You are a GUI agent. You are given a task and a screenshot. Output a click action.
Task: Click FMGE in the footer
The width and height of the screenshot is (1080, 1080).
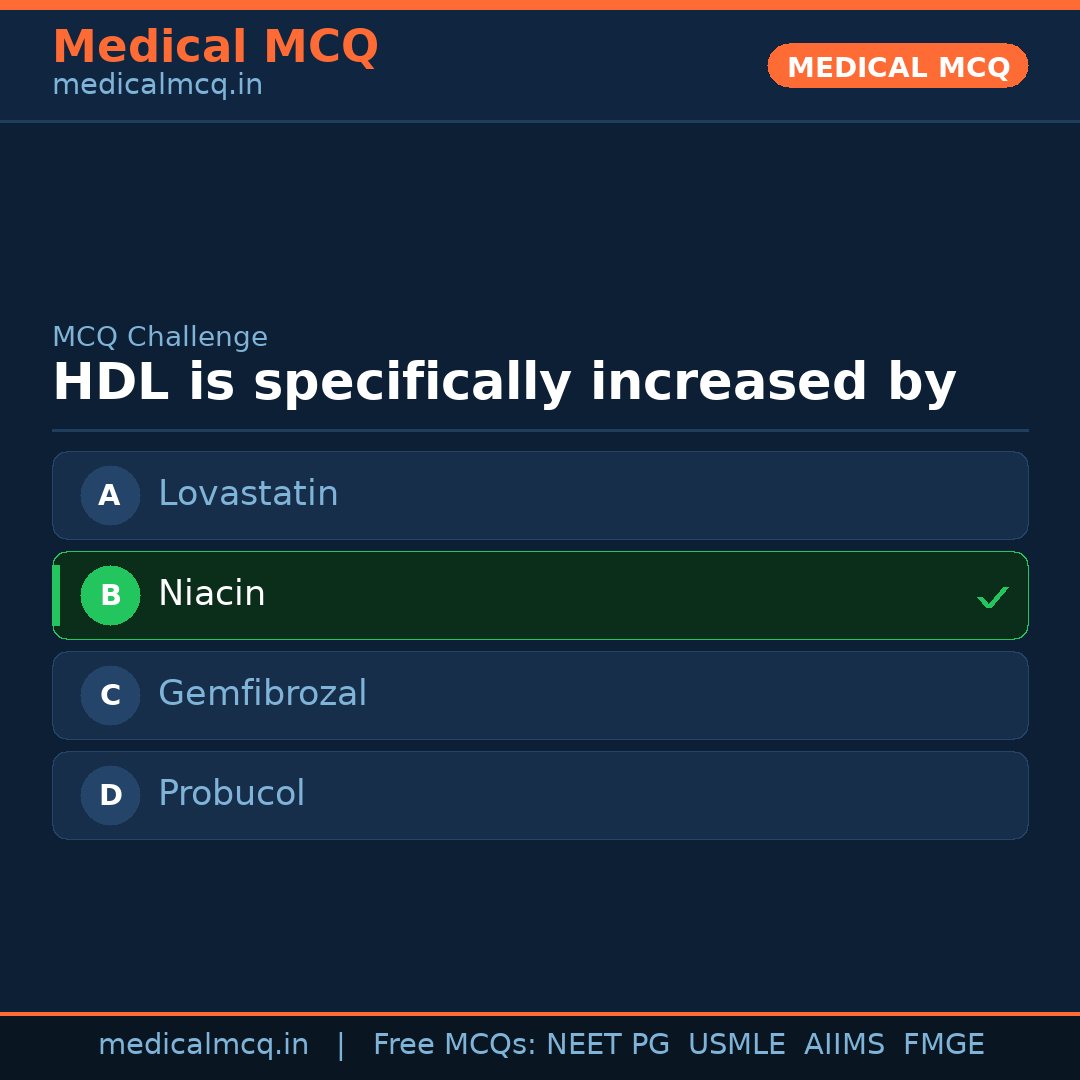pos(943,1045)
